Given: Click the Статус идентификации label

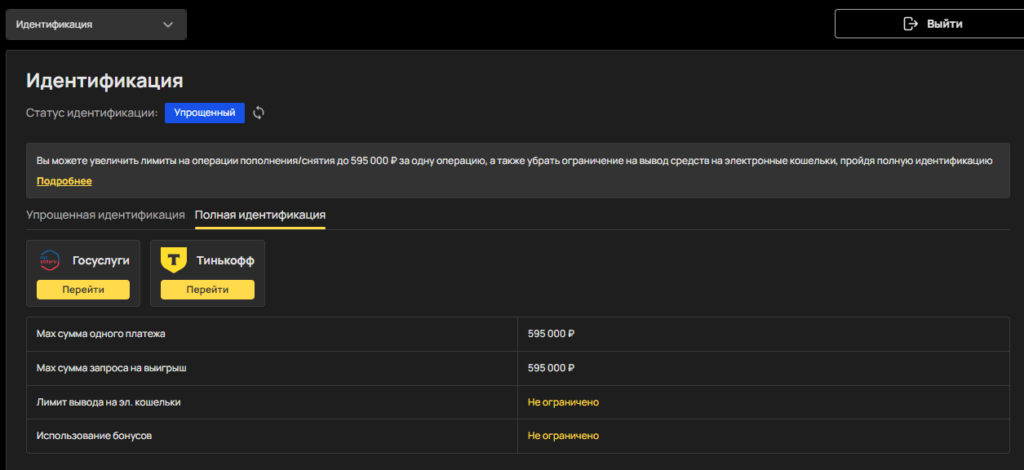Looking at the screenshot, I should [x=92, y=113].
